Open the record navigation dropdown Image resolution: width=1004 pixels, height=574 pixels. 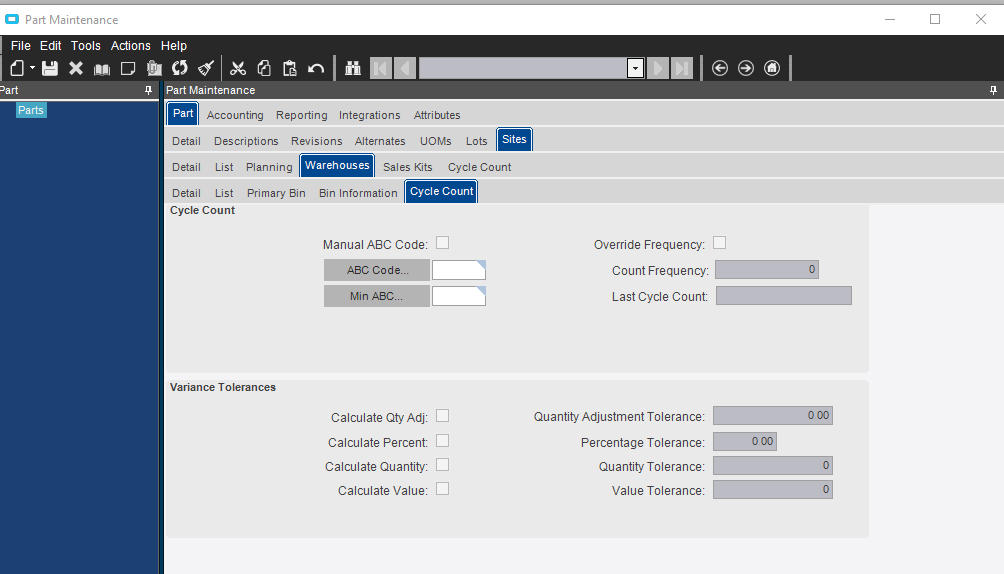point(635,68)
